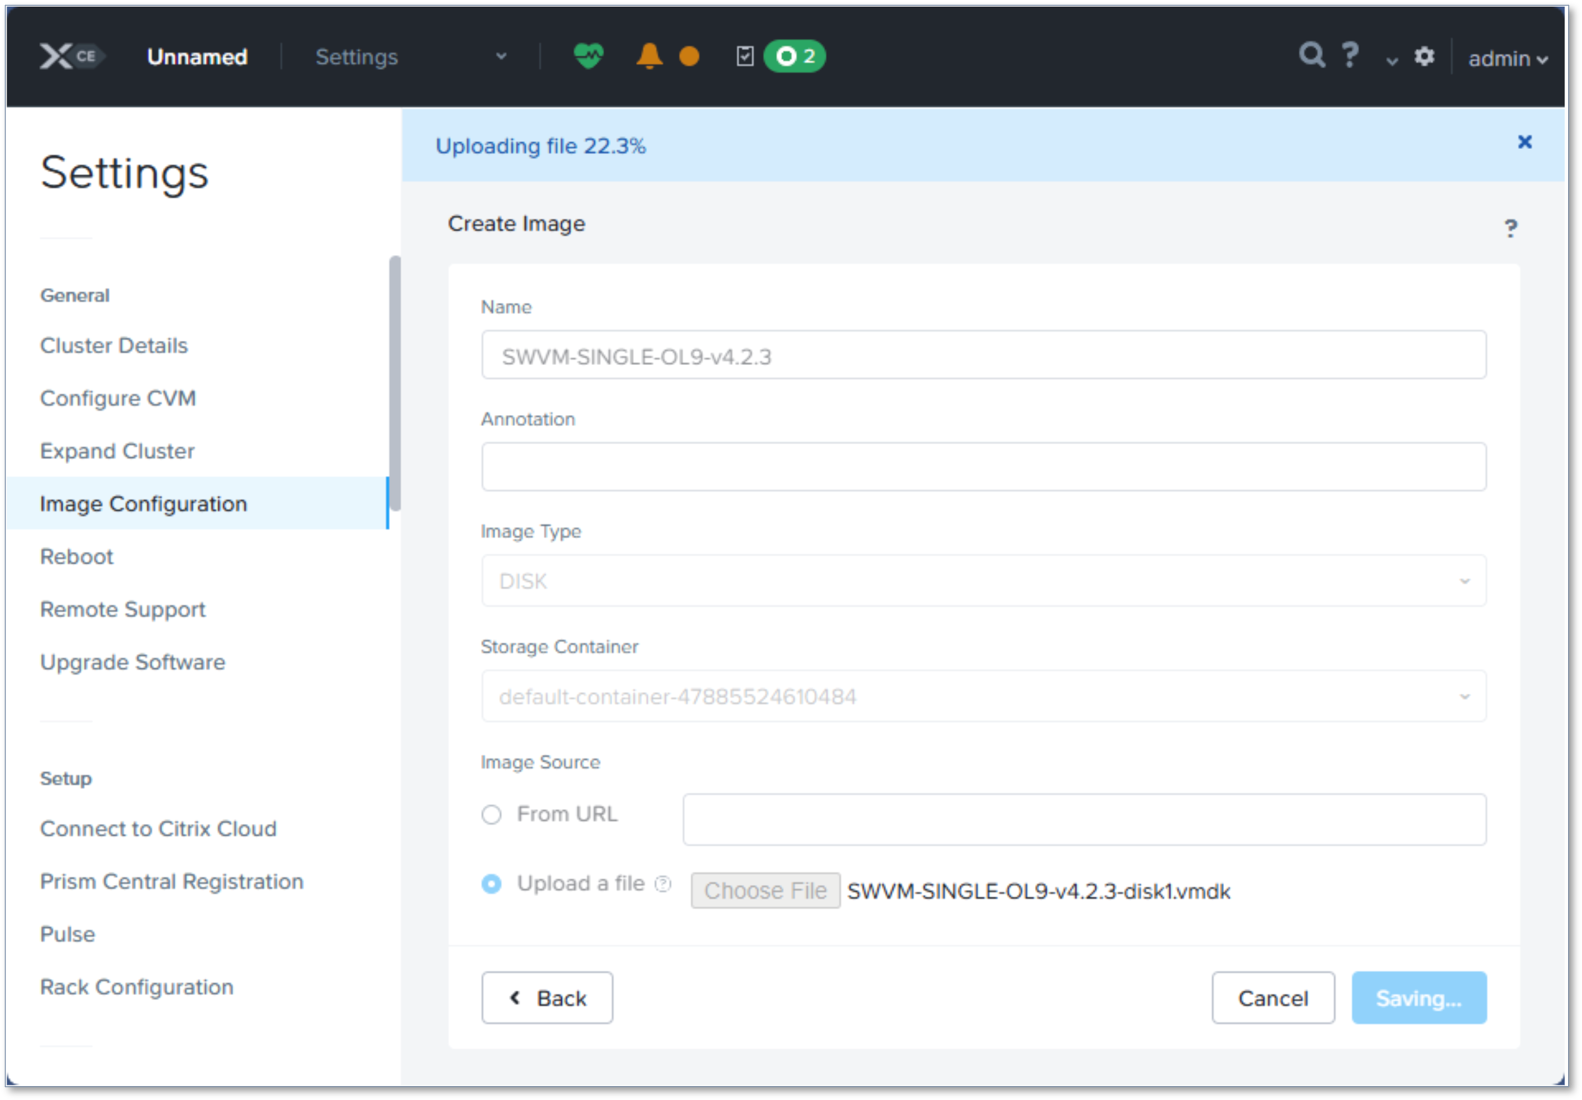Dismiss the Uploading file notification banner

[1524, 142]
